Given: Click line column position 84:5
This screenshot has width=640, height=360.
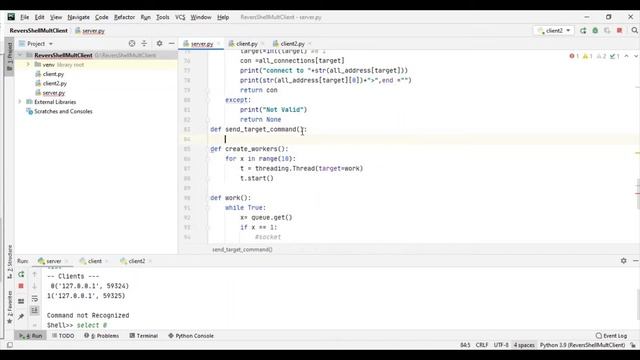Looking at the screenshot, I should coord(465,345).
